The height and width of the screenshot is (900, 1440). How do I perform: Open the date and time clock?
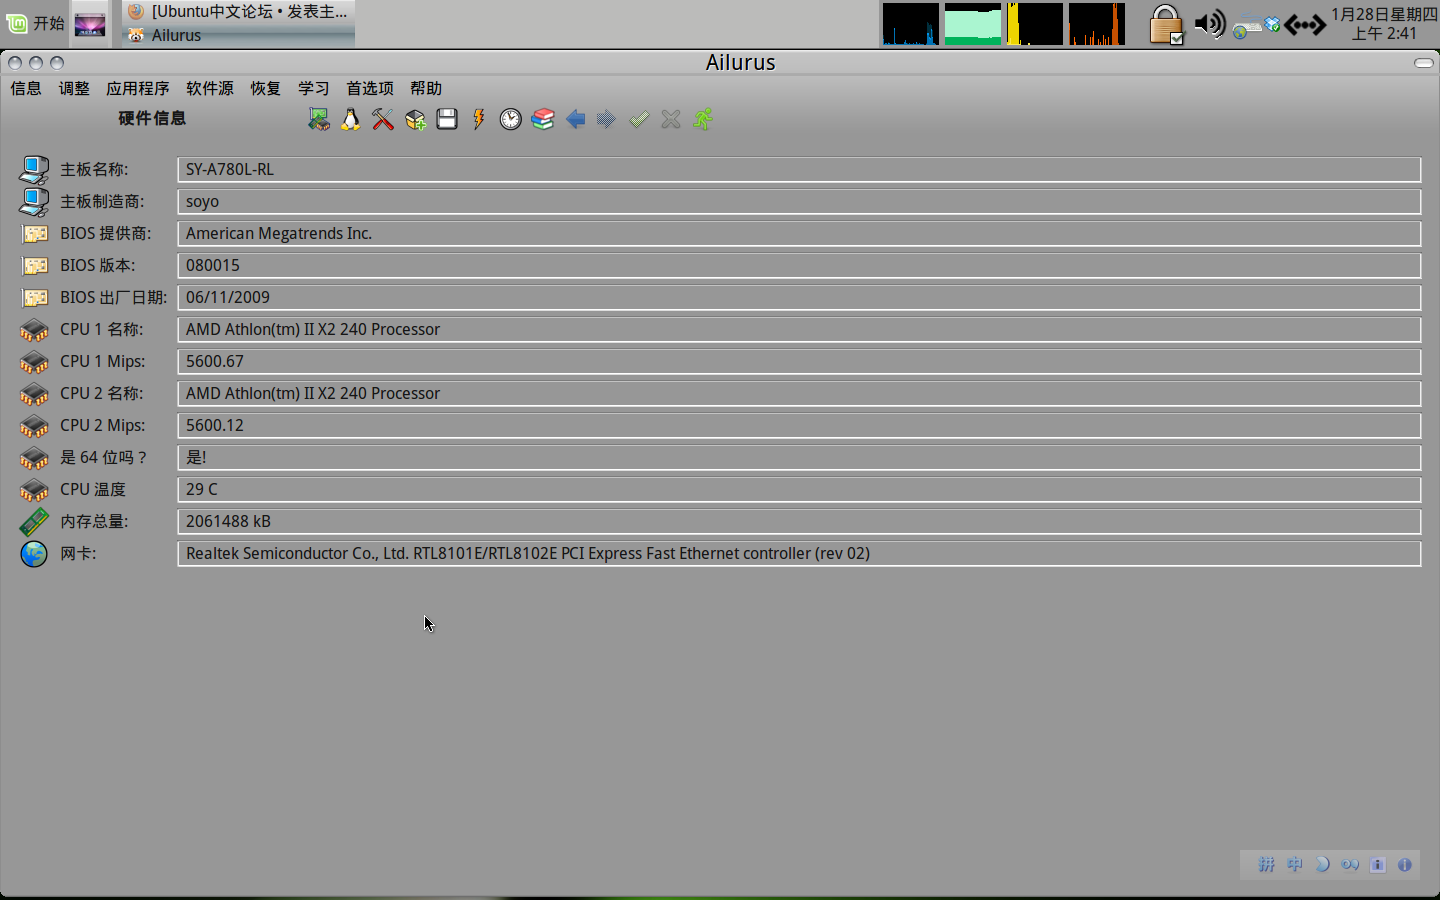point(1384,24)
